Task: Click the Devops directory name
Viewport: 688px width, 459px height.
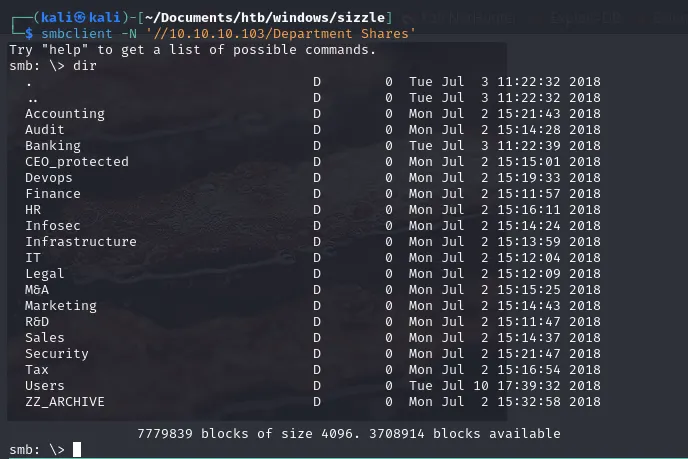Action: (x=49, y=178)
